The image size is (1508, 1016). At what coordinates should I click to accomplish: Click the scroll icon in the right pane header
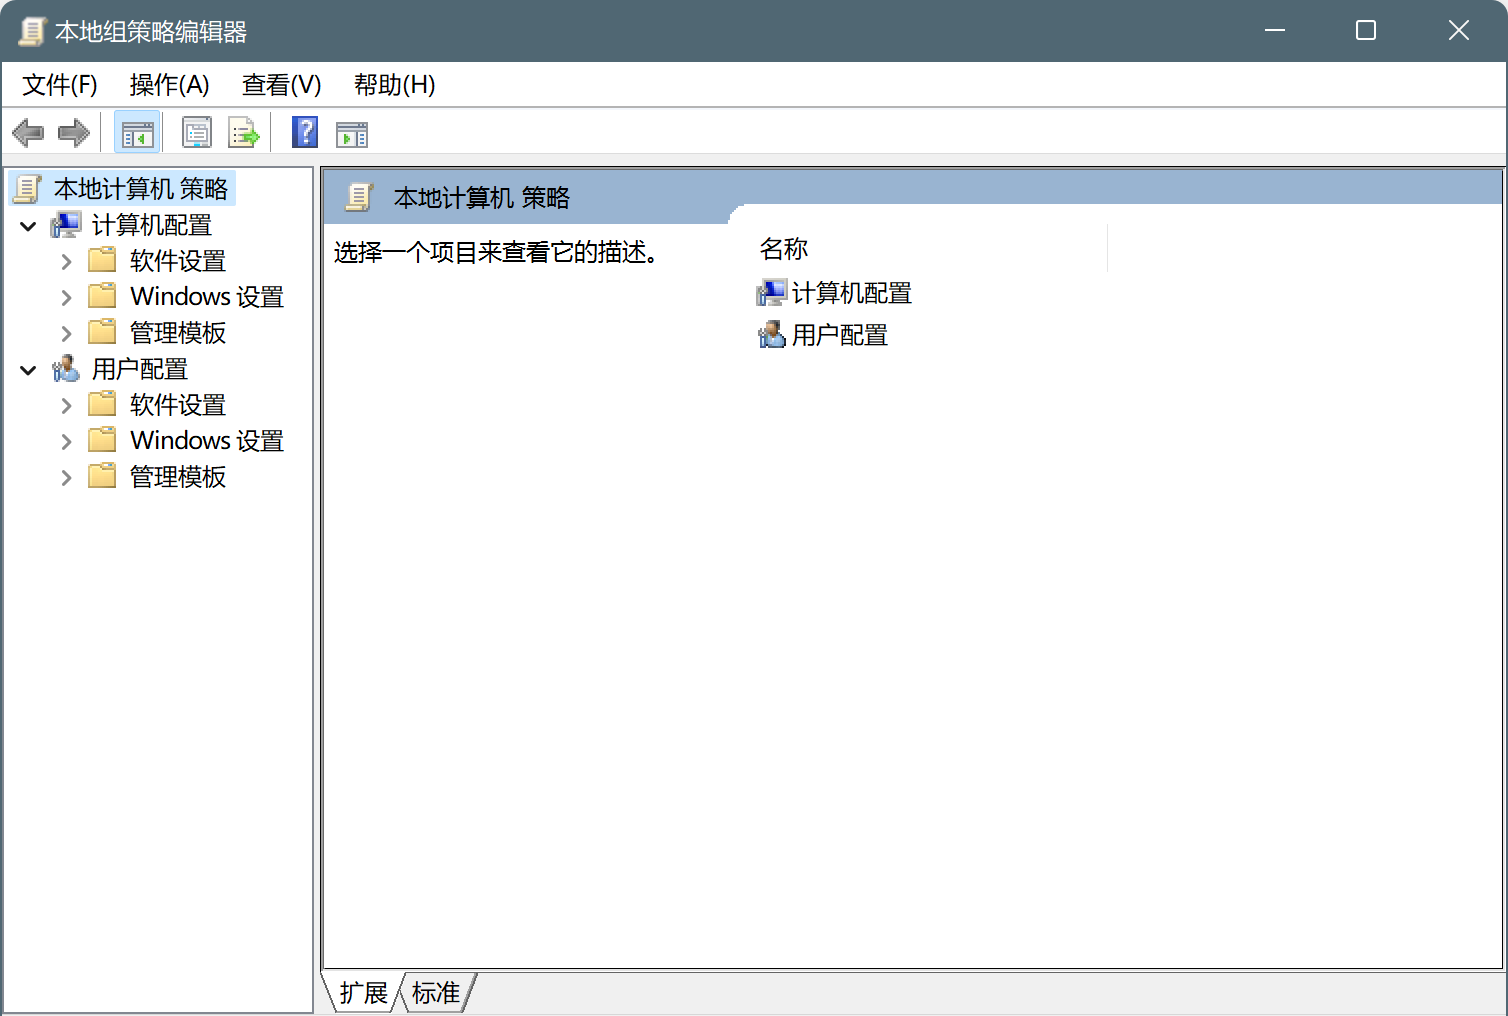point(359,197)
